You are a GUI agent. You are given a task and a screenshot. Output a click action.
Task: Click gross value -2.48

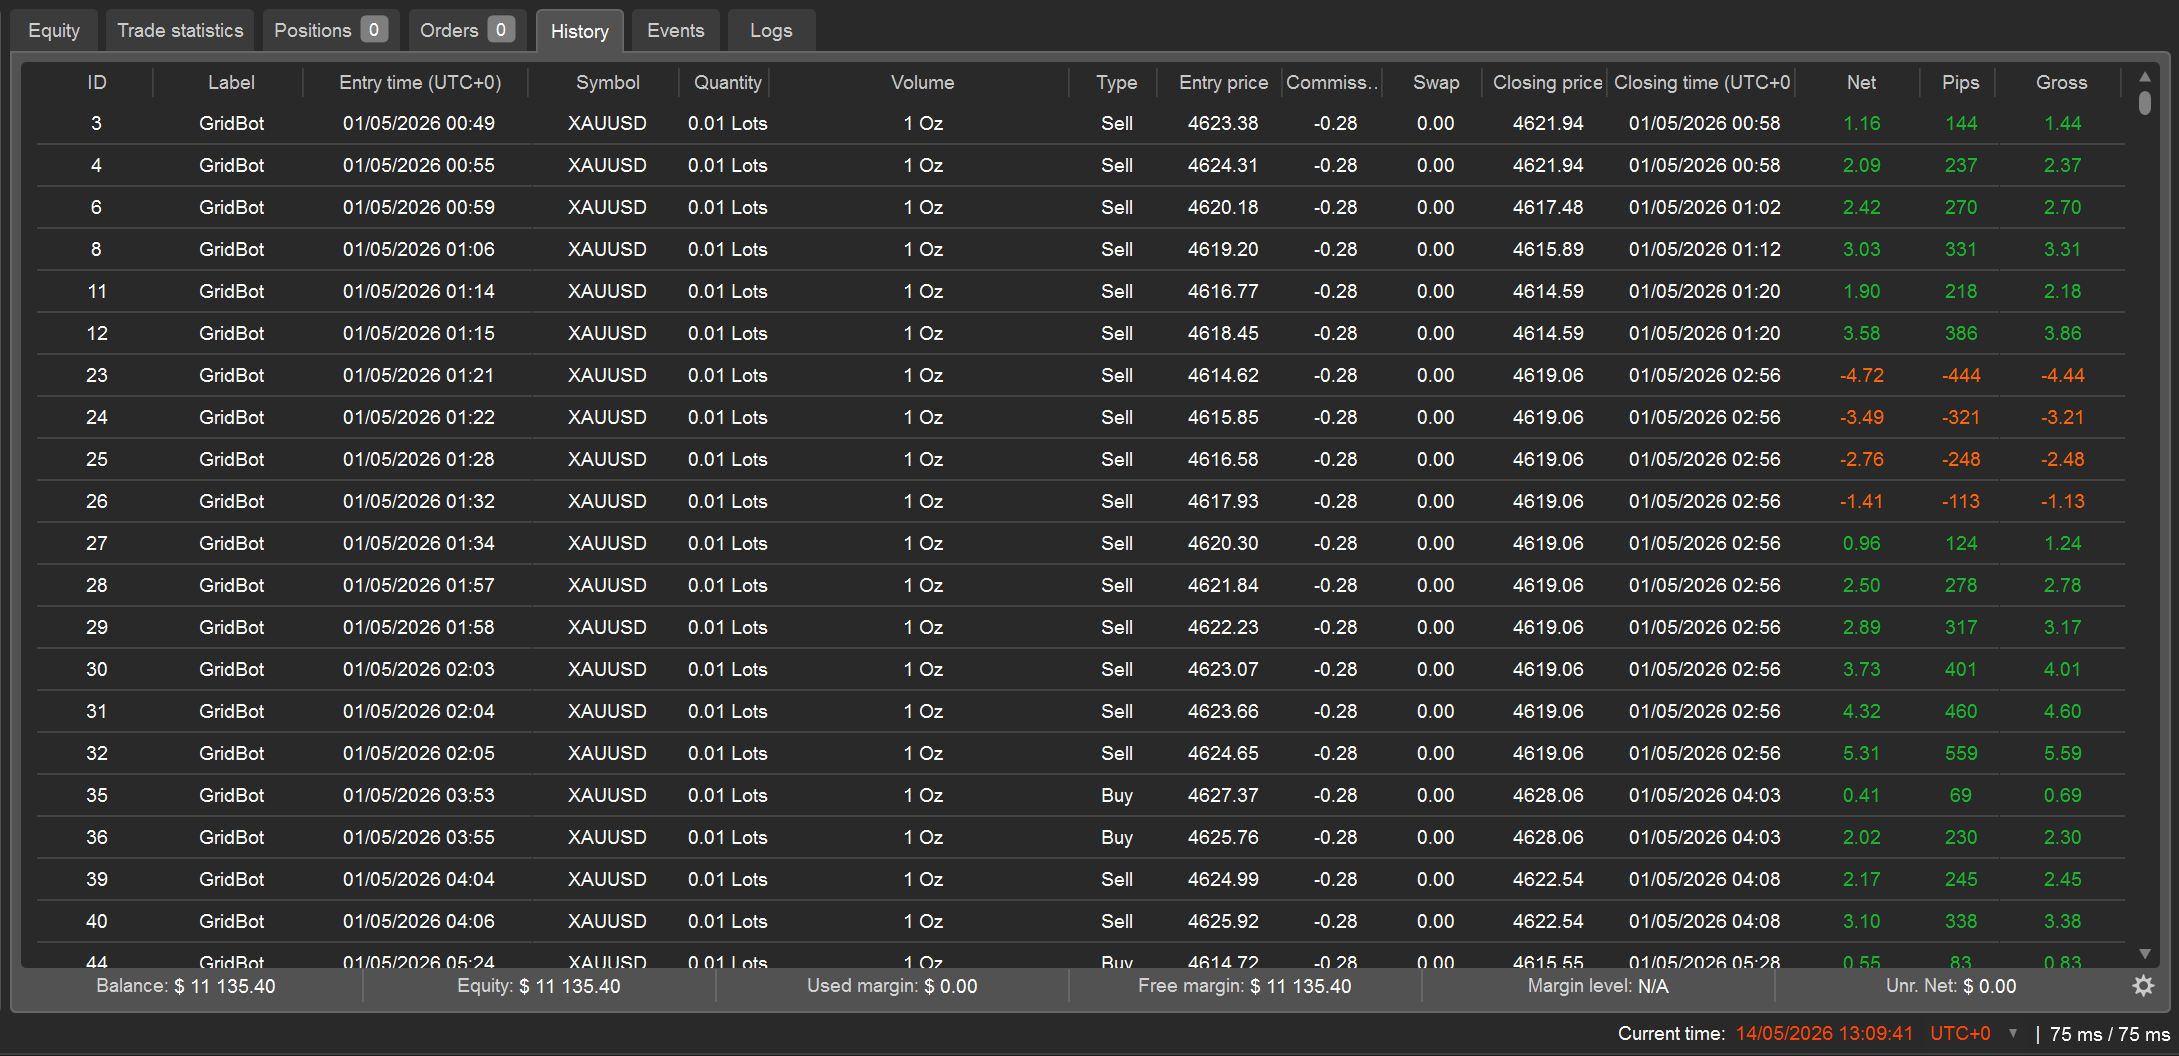(x=2063, y=460)
